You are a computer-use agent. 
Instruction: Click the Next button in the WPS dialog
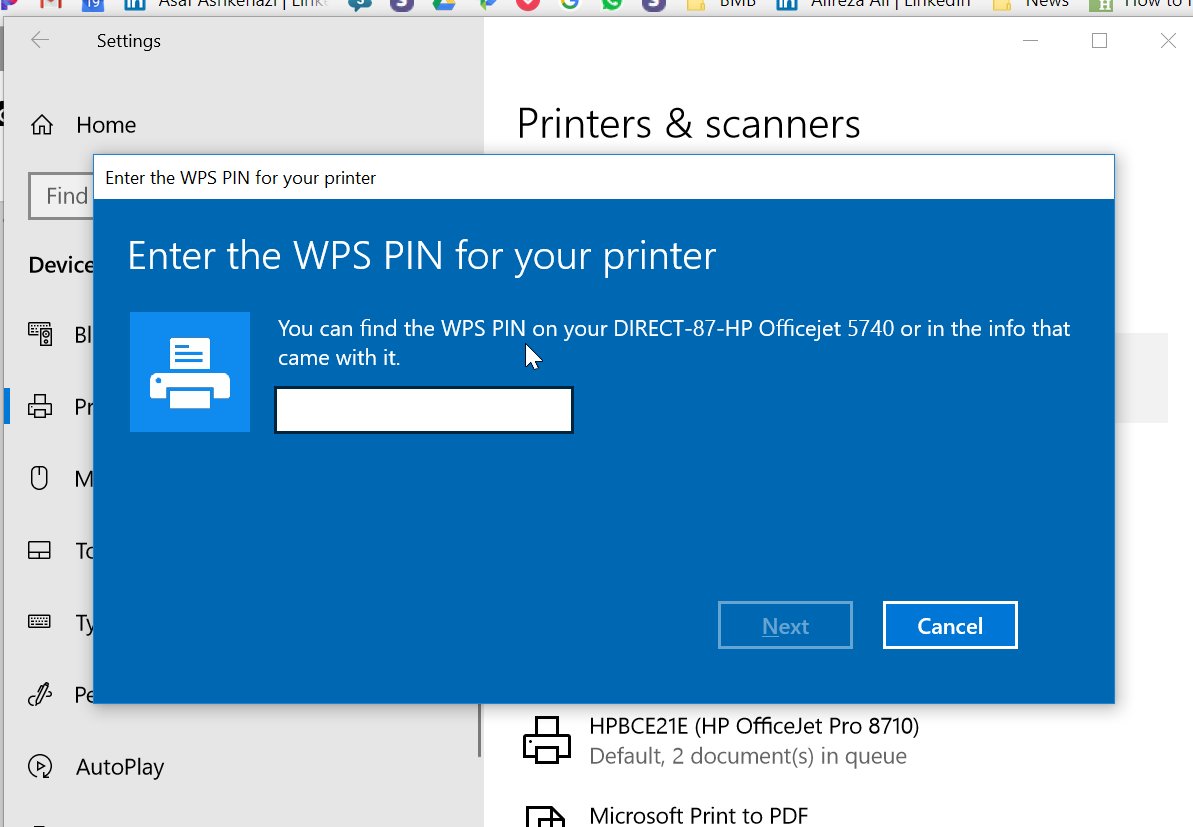[x=785, y=626]
